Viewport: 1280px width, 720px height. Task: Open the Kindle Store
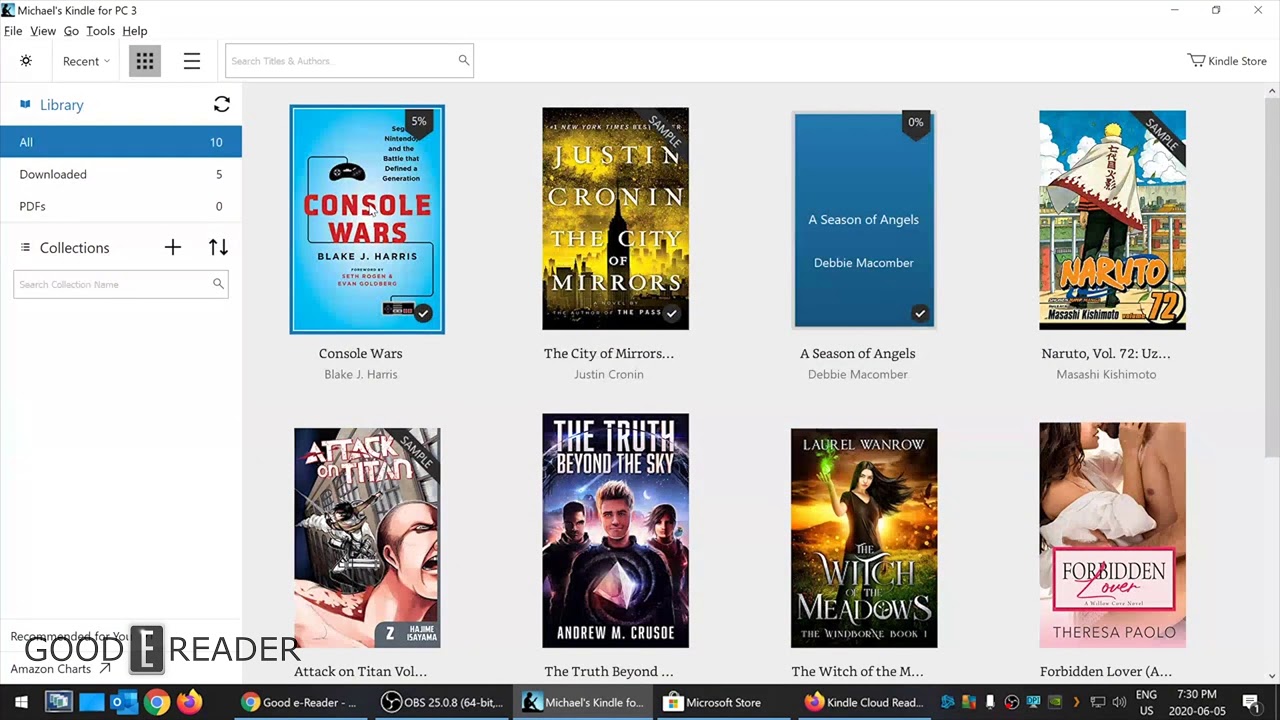1227,61
